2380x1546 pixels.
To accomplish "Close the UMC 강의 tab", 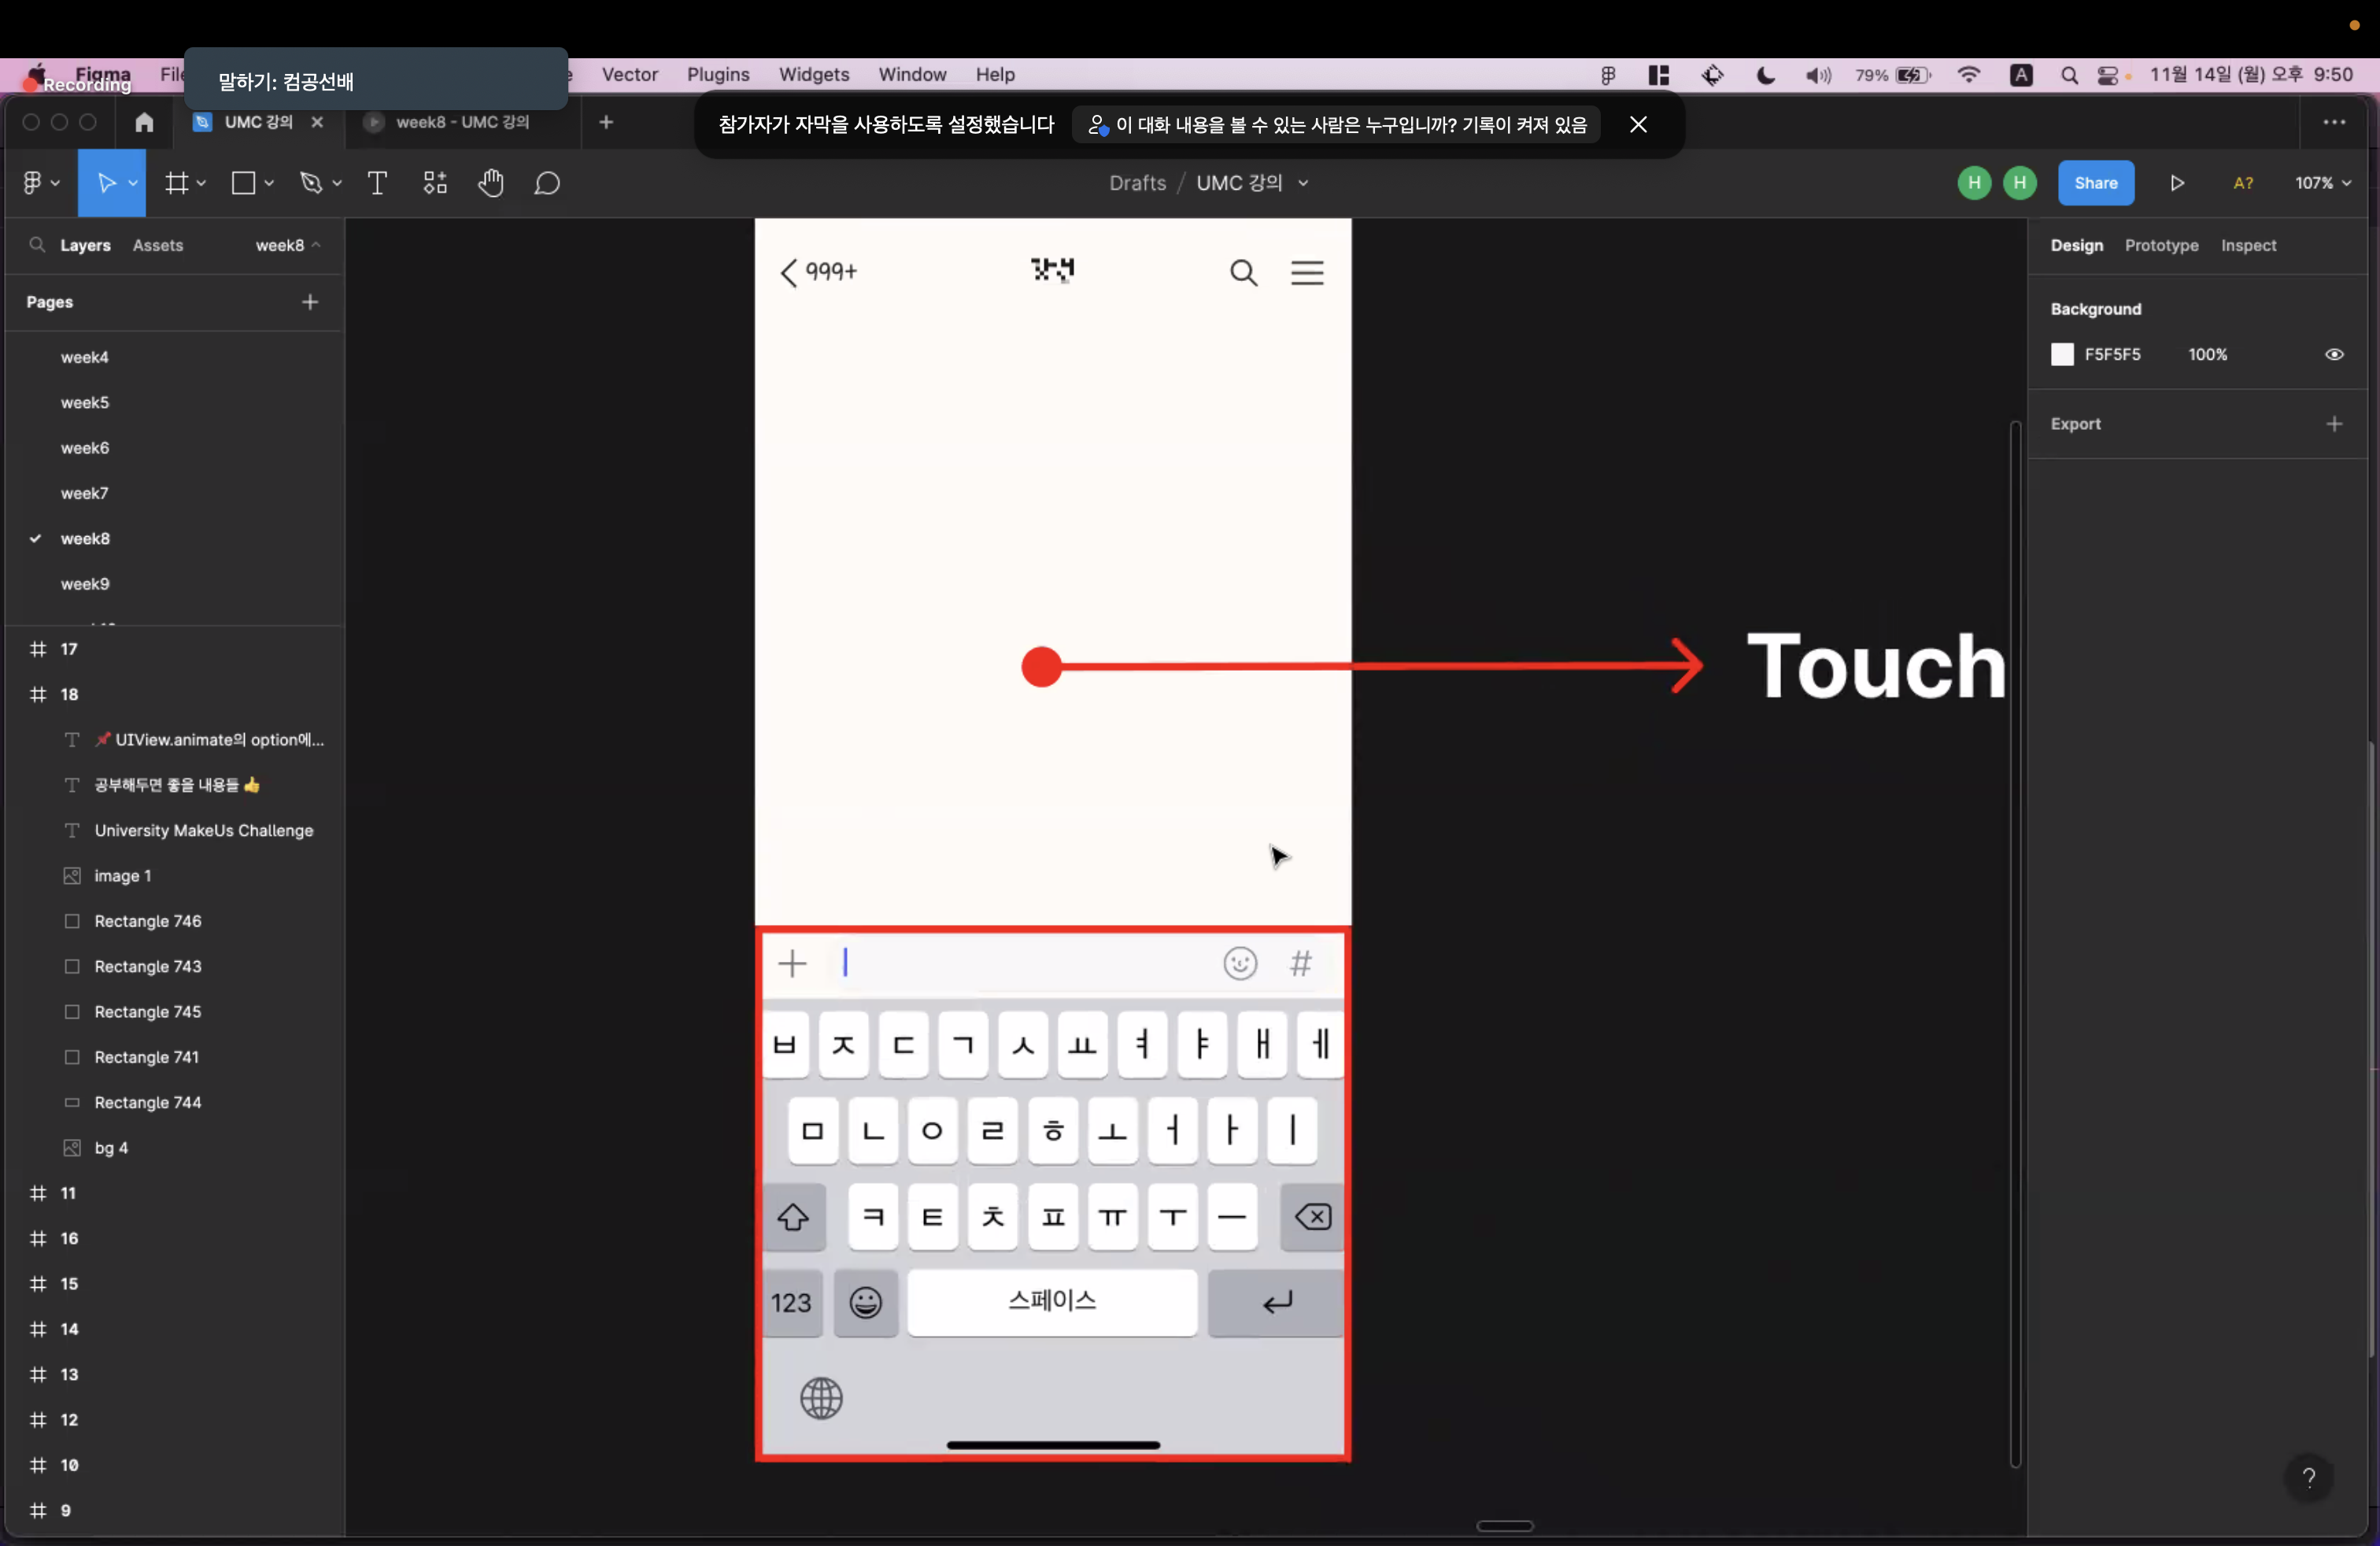I will (317, 122).
